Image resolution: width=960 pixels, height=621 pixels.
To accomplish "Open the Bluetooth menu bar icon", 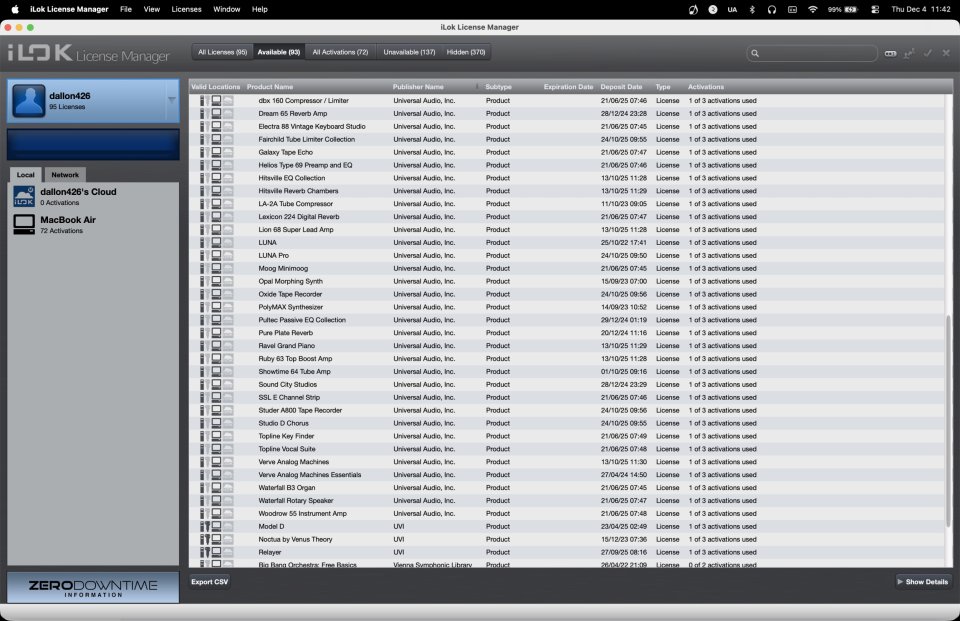I will click(752, 9).
